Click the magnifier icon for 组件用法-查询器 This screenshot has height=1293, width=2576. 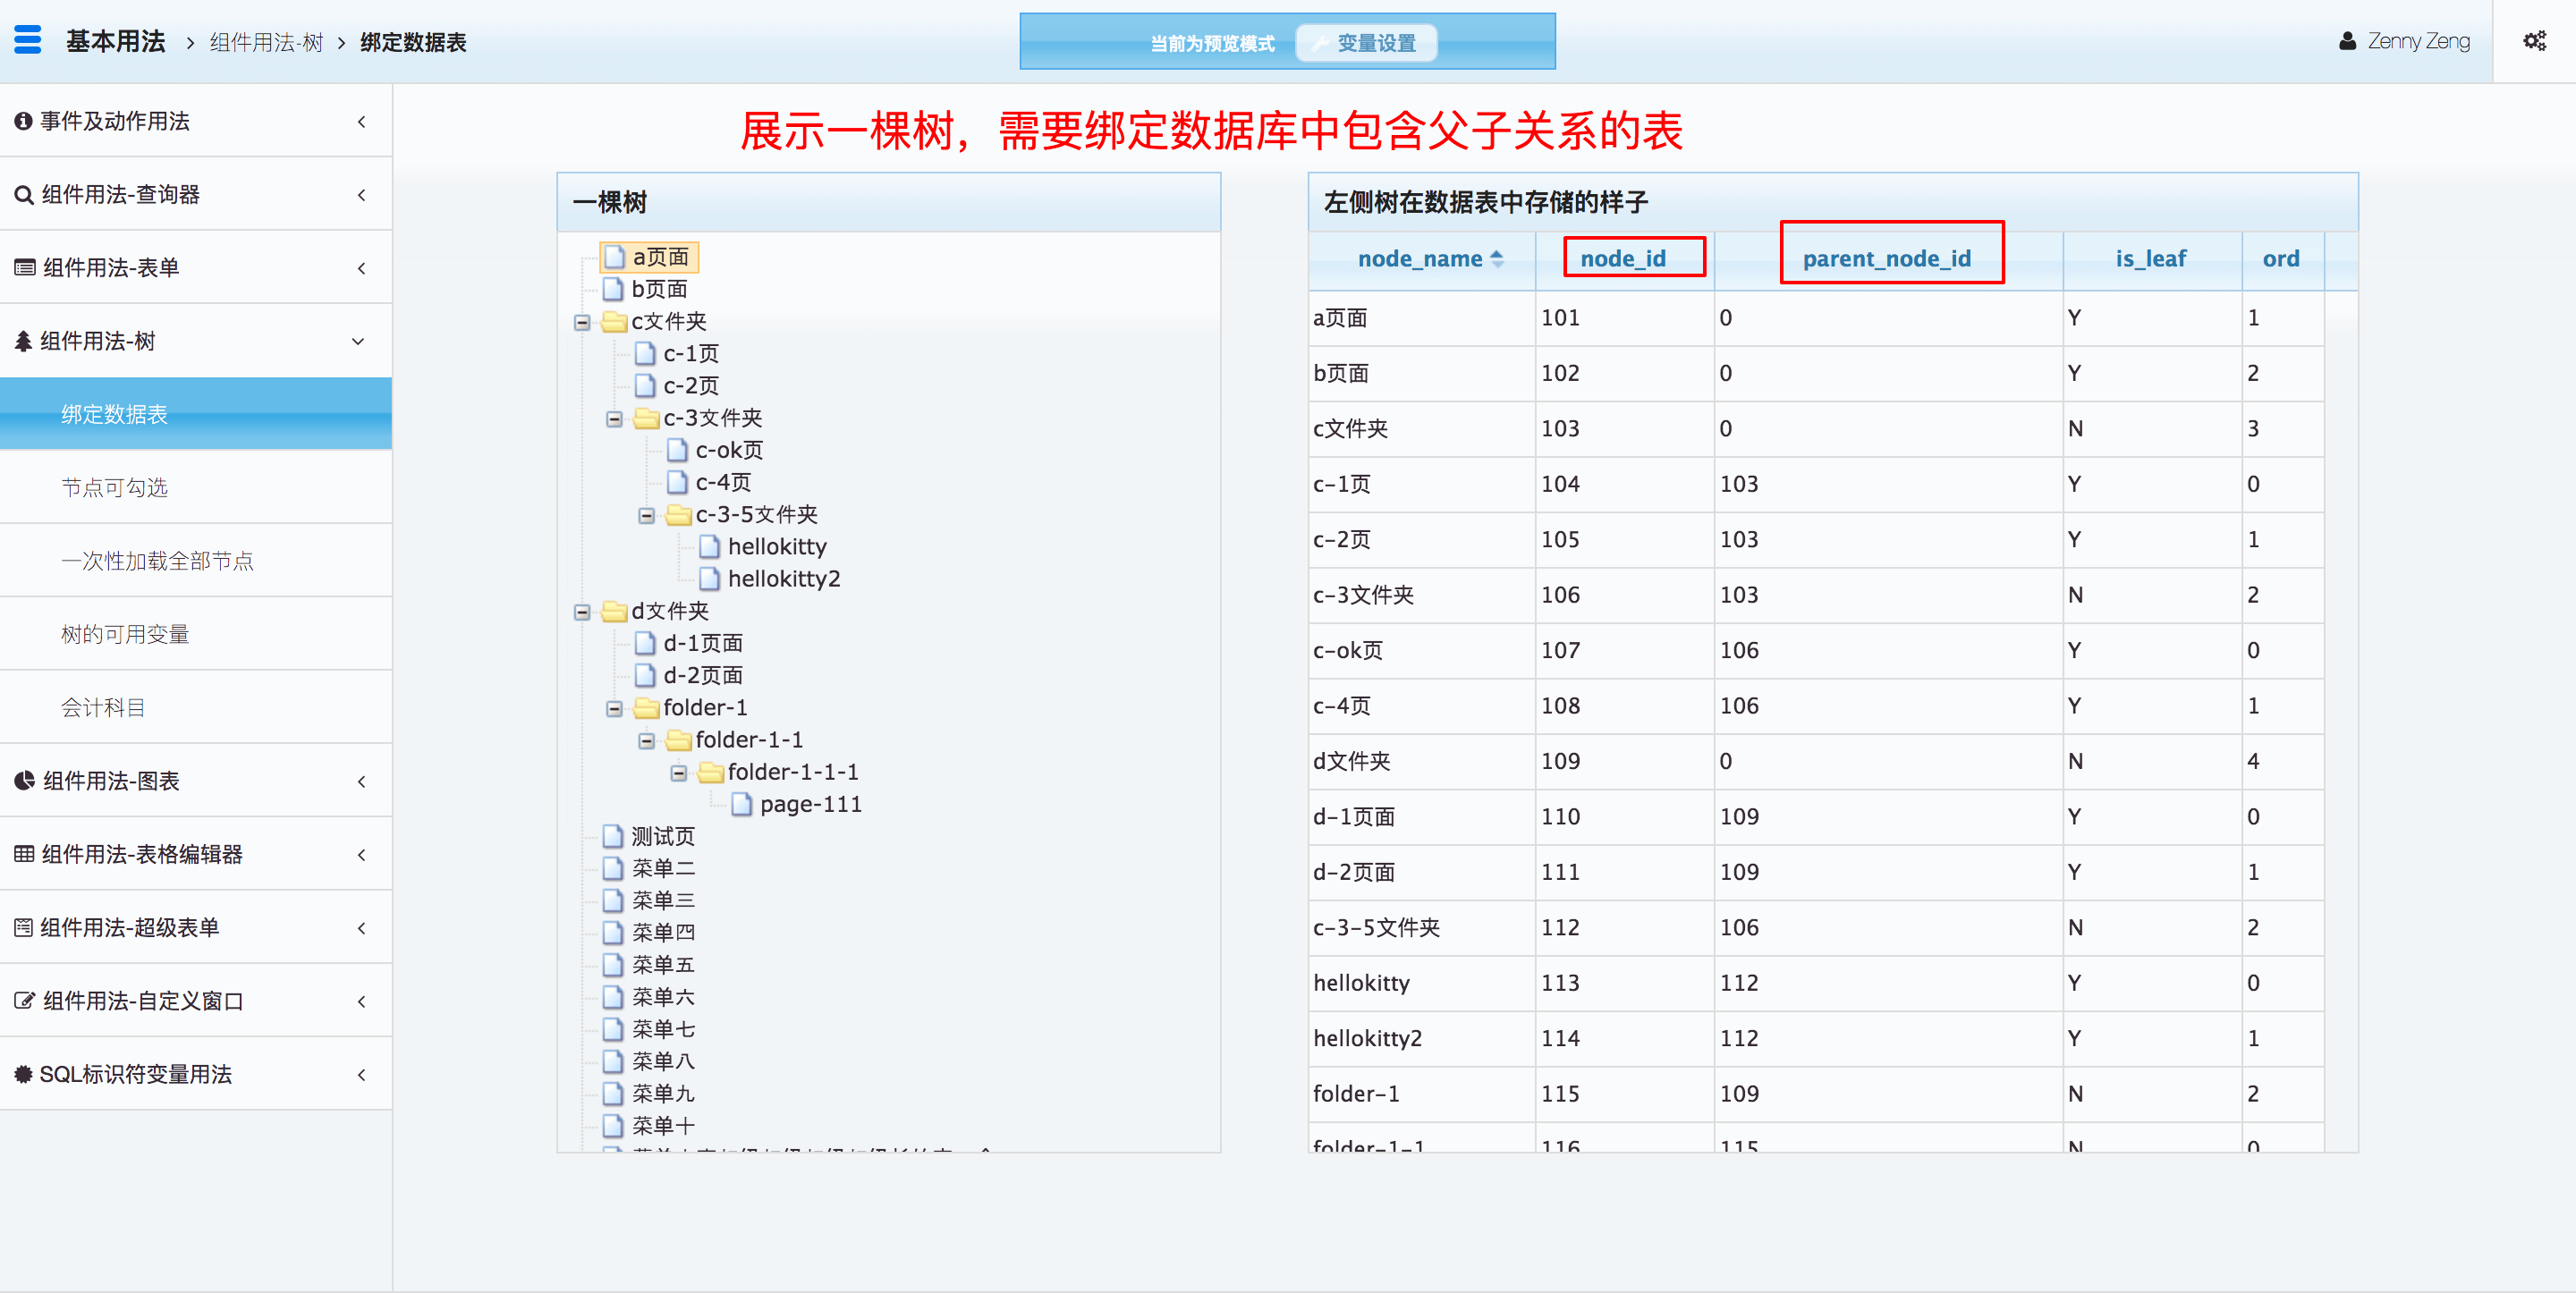pyautogui.click(x=23, y=195)
